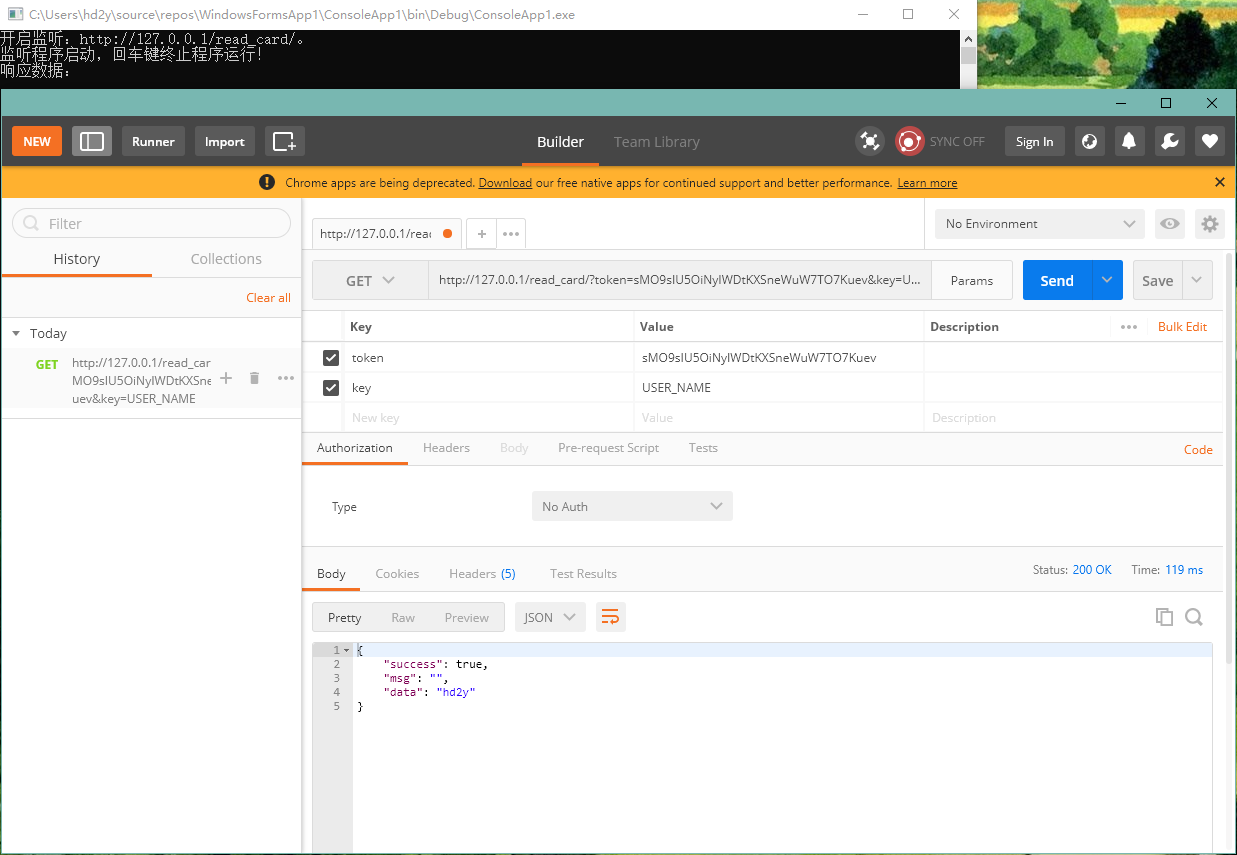Click the Code link
This screenshot has height=855, width=1237.
pos(1198,450)
